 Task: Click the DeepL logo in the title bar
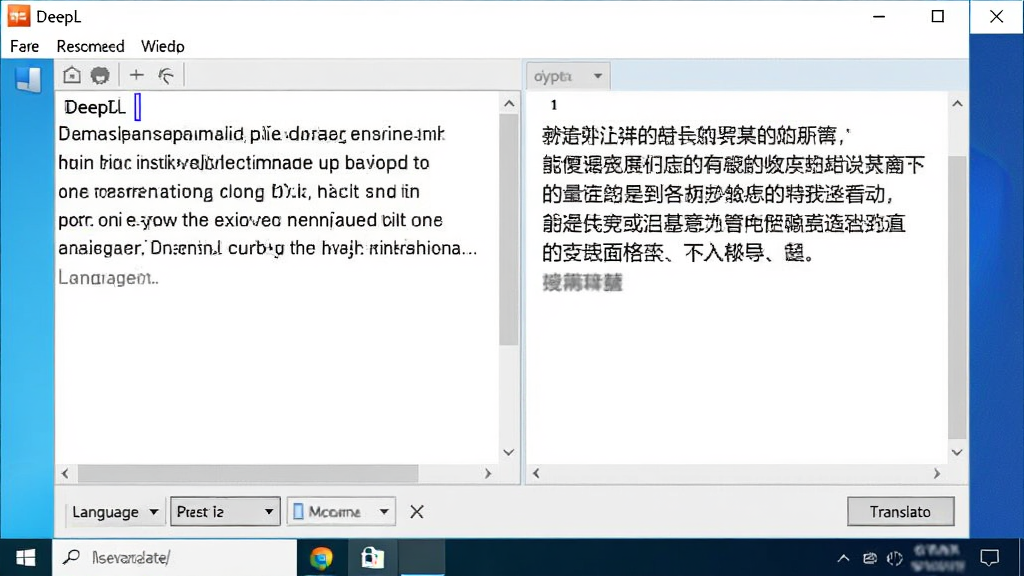18,16
